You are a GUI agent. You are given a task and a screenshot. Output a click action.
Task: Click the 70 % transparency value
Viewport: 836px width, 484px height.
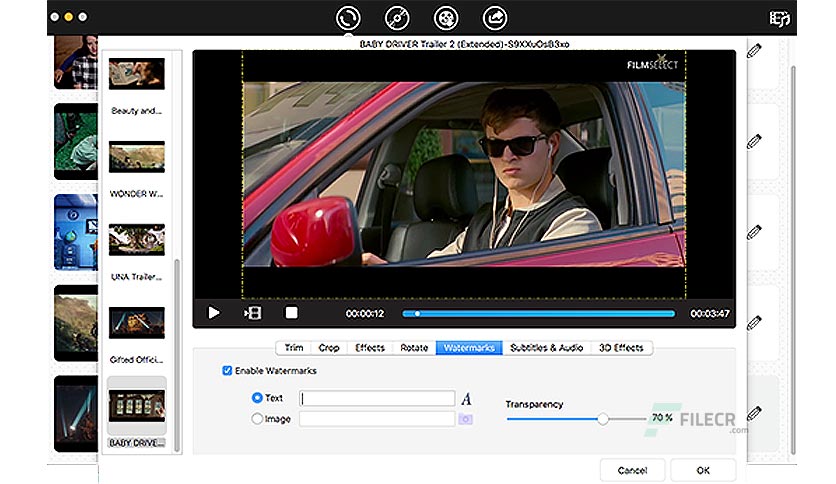click(x=662, y=417)
